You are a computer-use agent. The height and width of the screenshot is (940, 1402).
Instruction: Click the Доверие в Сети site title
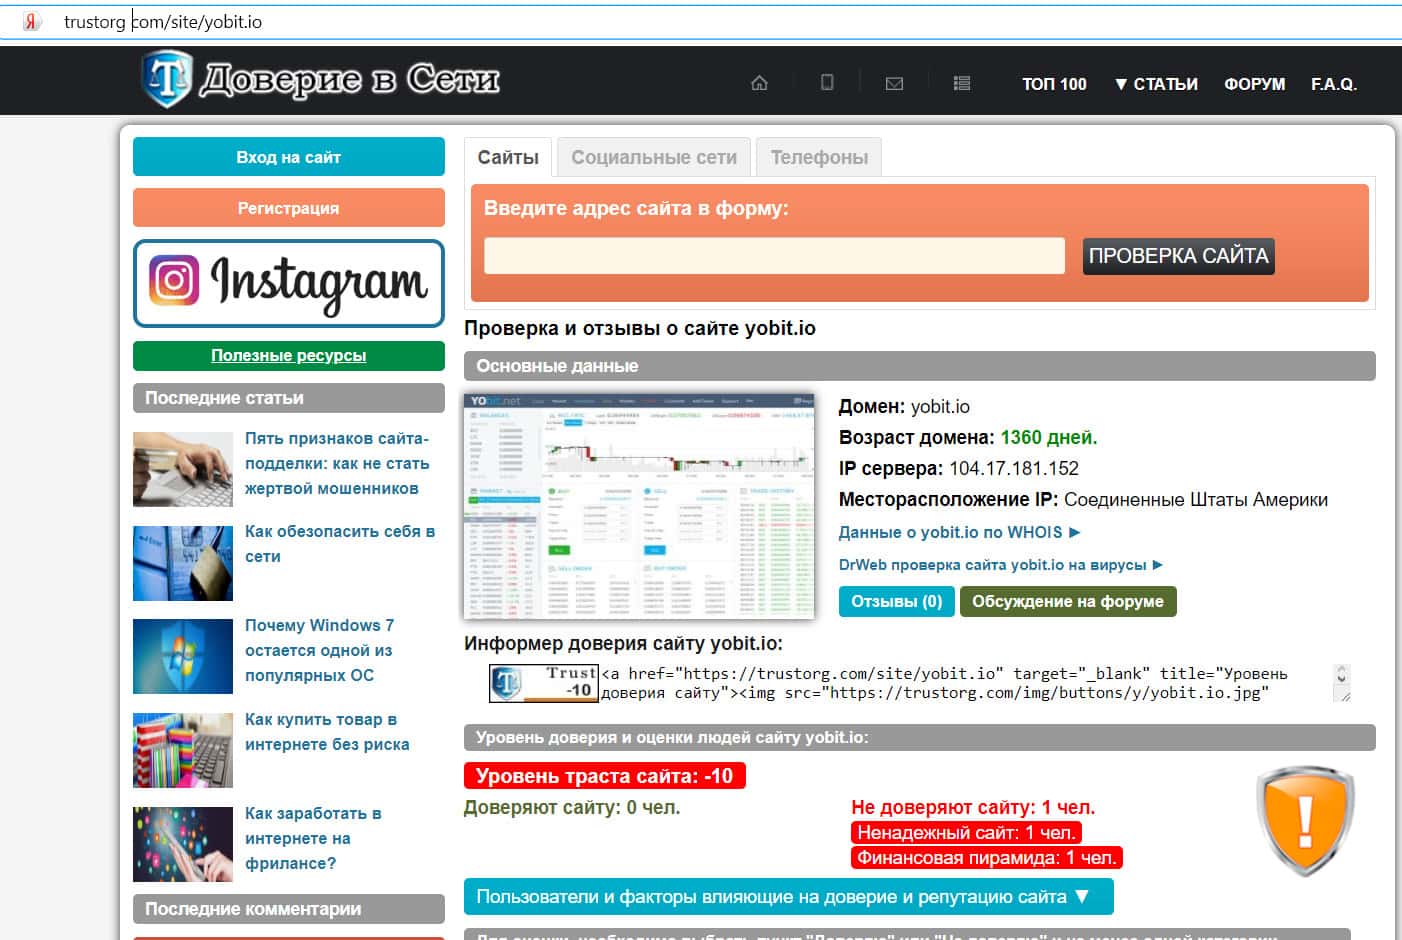point(350,80)
